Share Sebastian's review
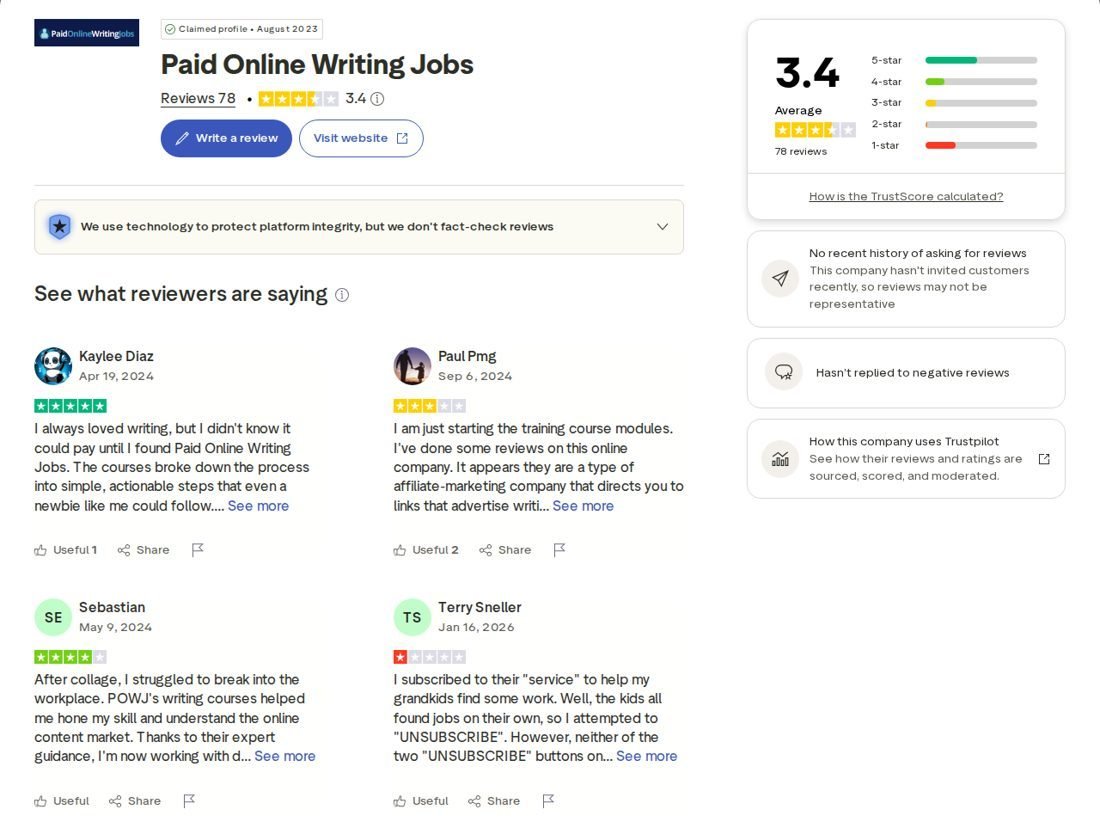This screenshot has height=834, width=1100. (135, 801)
